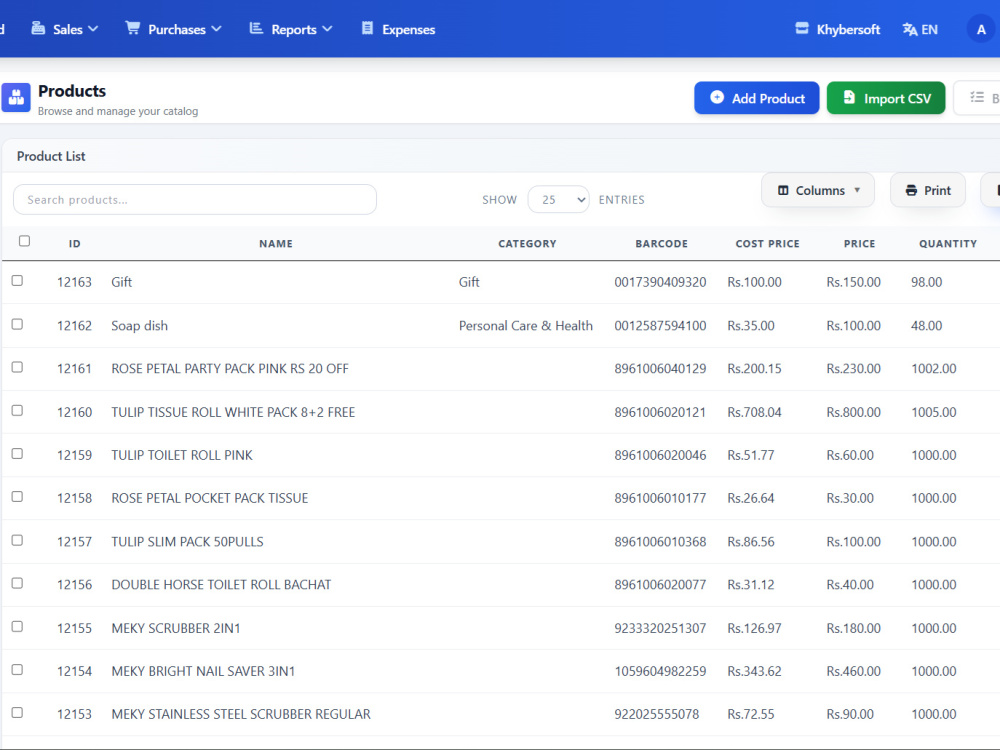Click the Sales cash register icon
Image resolution: width=1000 pixels, height=750 pixels.
[38, 28]
